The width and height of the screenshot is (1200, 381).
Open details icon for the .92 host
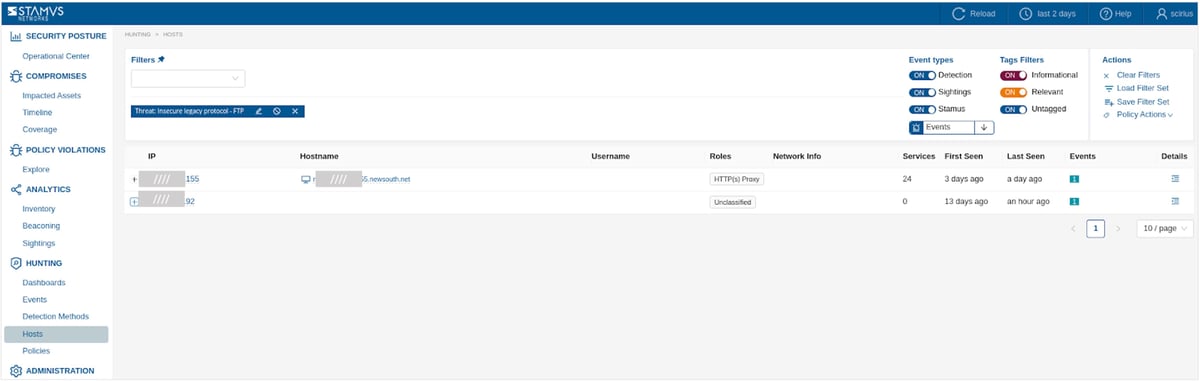click(x=1175, y=201)
